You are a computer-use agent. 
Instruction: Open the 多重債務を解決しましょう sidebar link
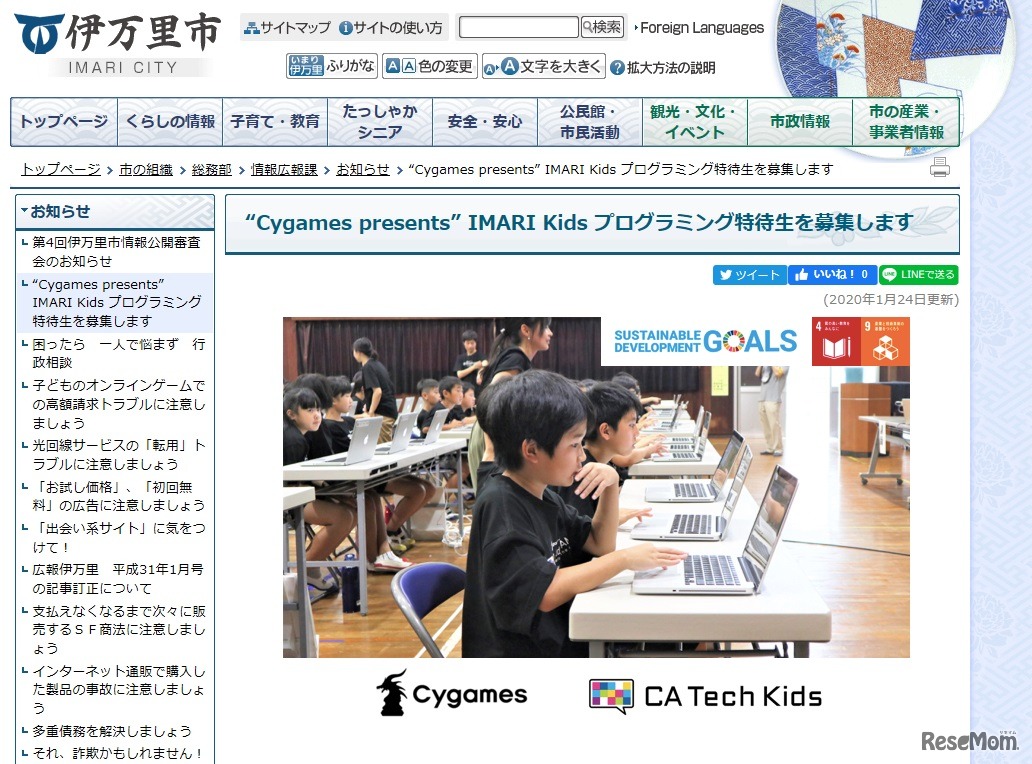[110, 732]
